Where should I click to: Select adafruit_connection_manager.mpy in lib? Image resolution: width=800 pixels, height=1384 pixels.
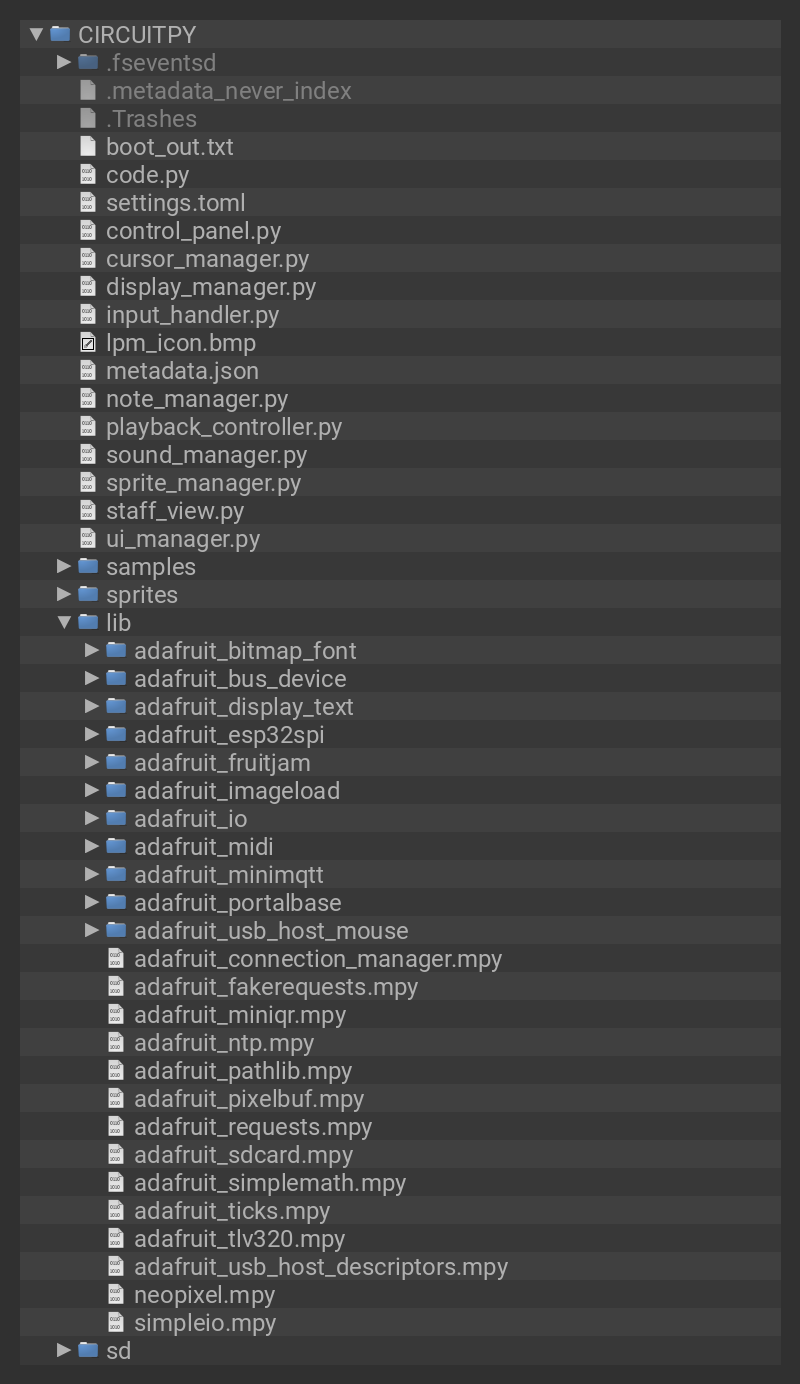tap(318, 959)
